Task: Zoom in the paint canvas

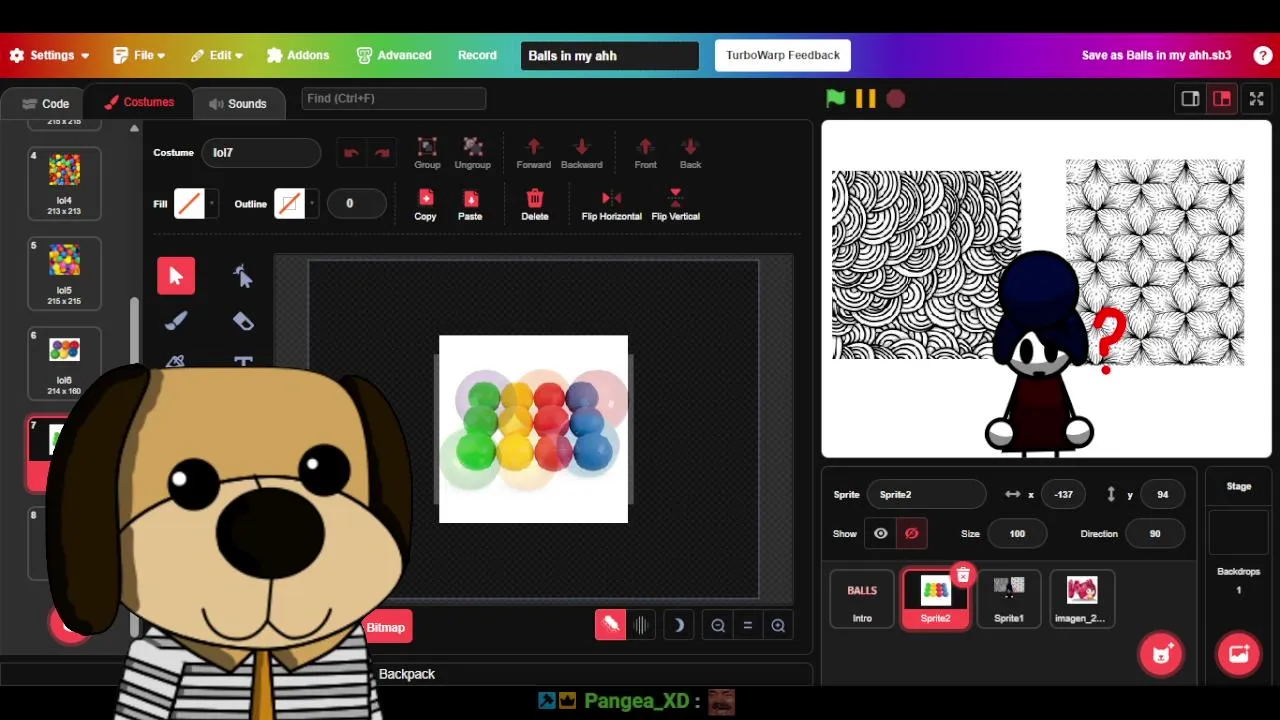Action: pos(778,626)
